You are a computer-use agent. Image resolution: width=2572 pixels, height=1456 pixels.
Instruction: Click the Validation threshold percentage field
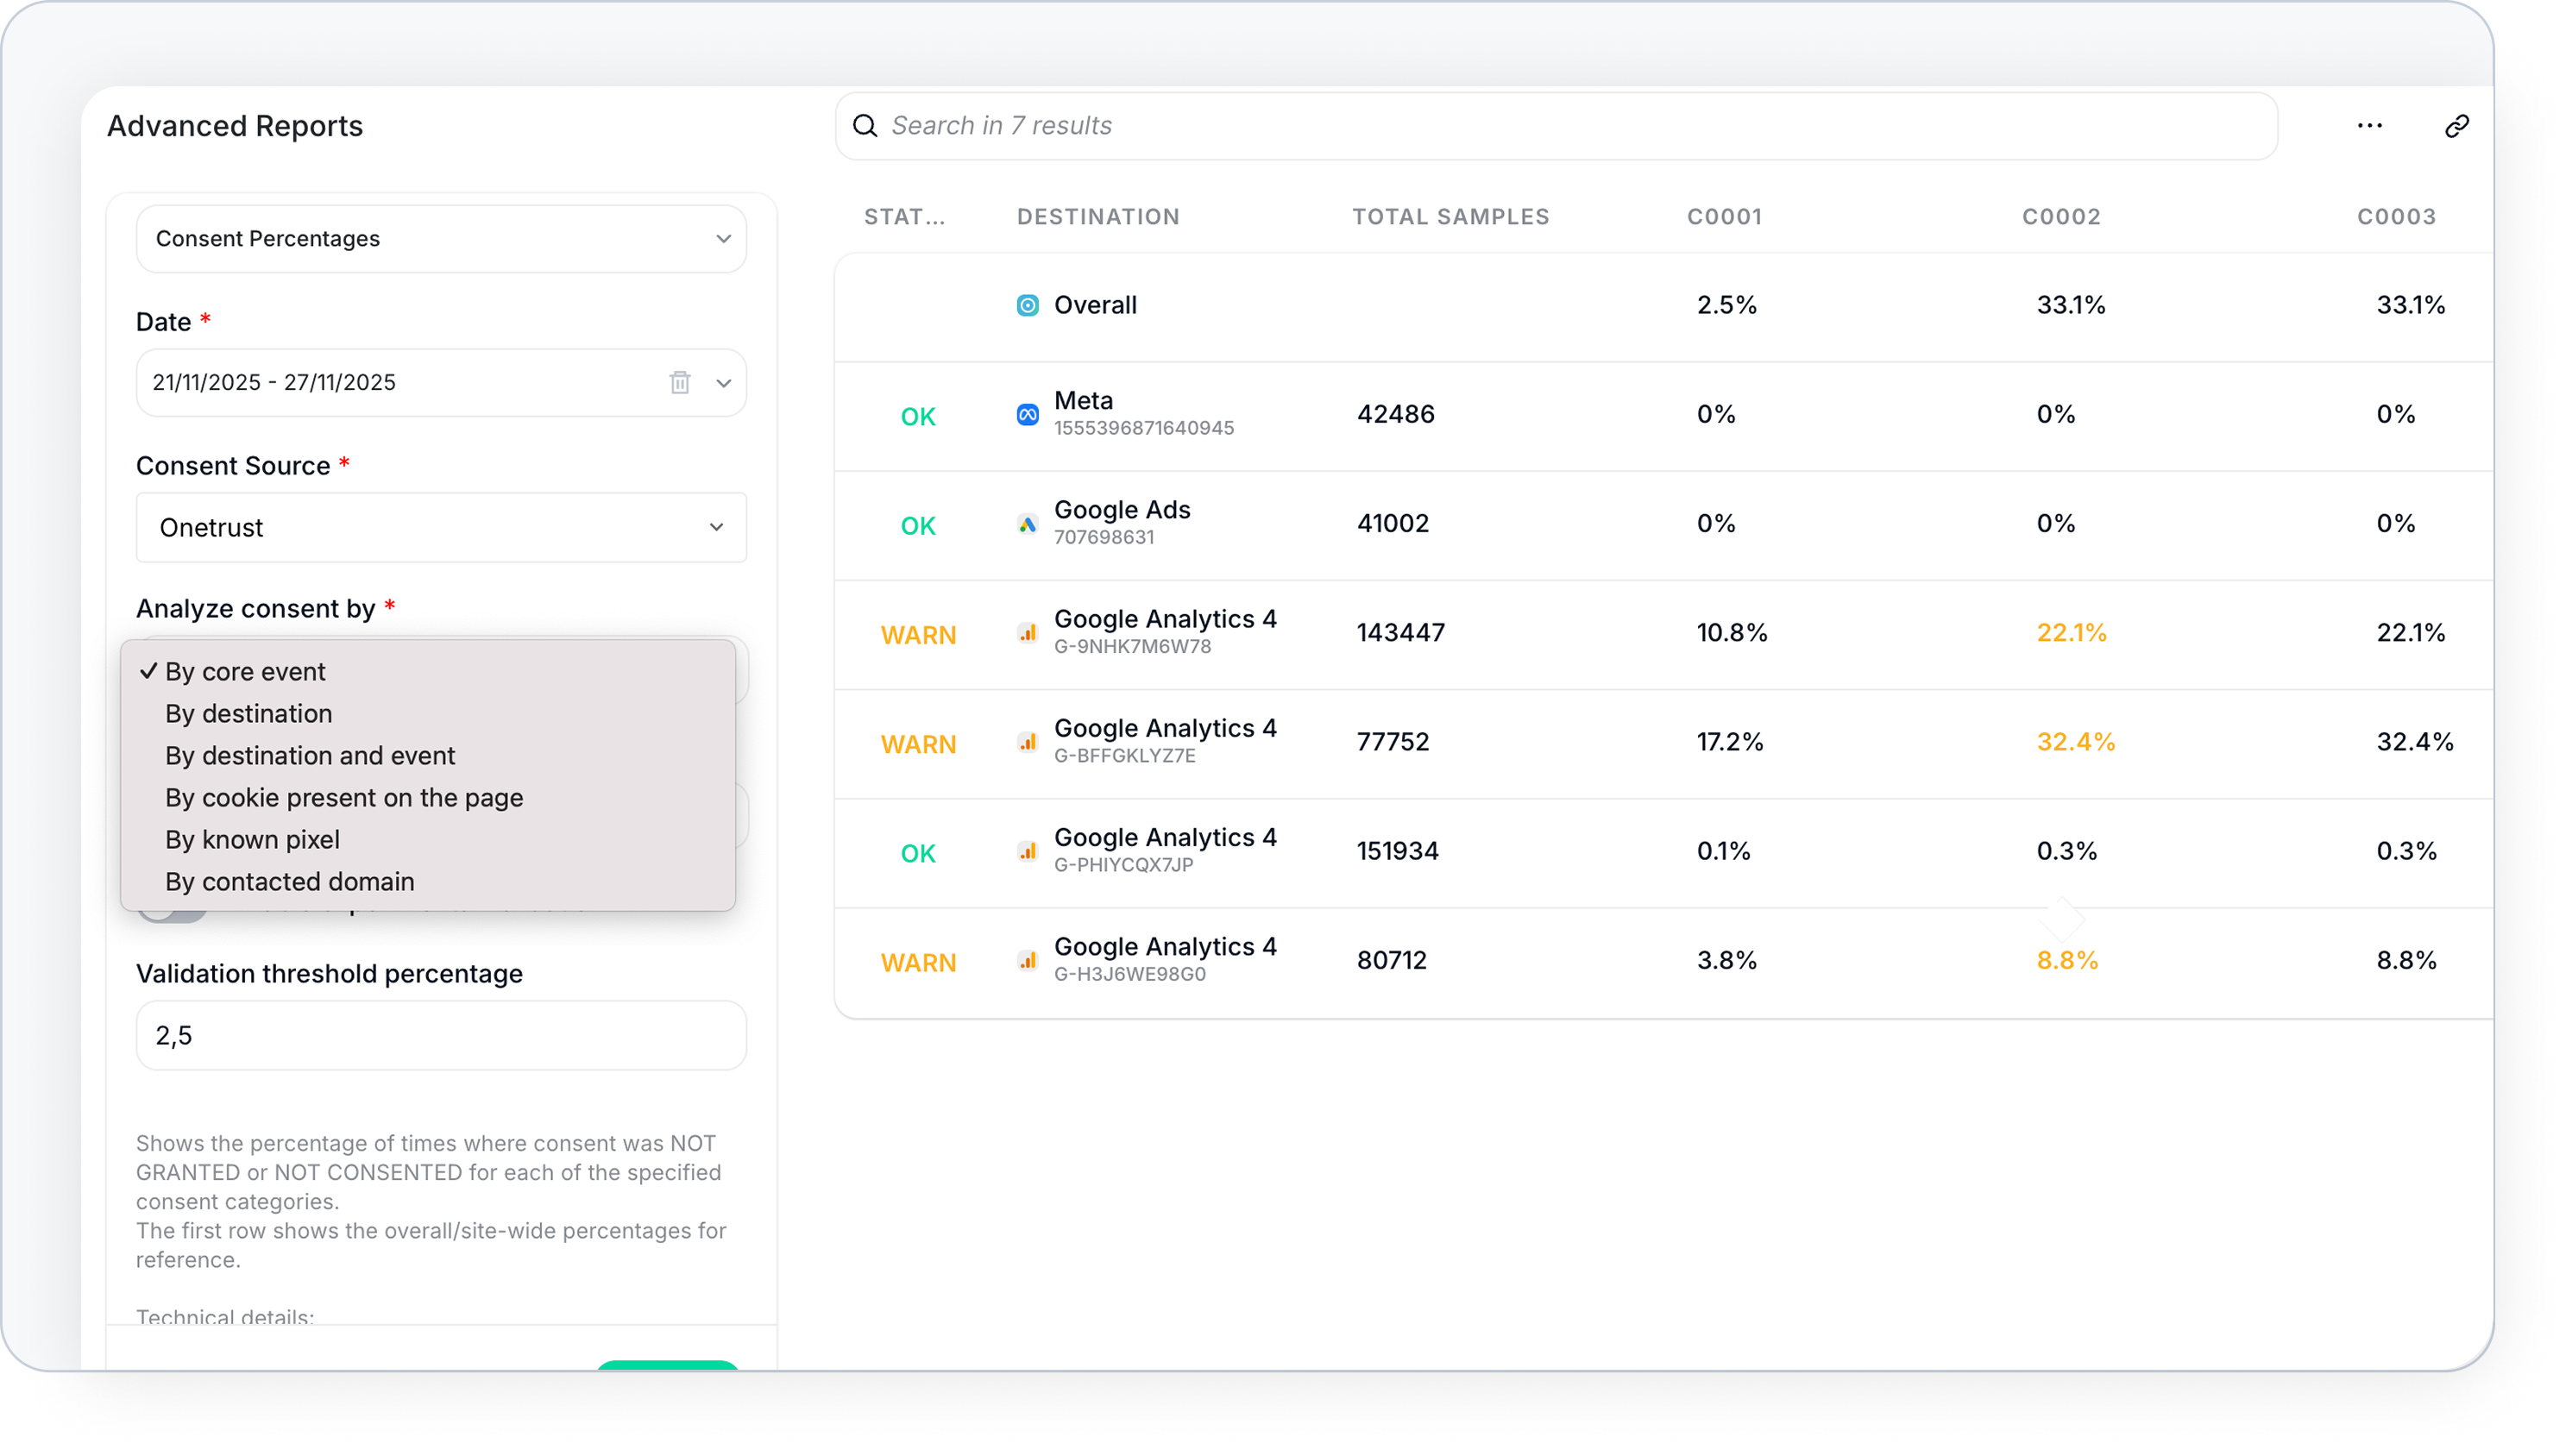click(441, 1035)
